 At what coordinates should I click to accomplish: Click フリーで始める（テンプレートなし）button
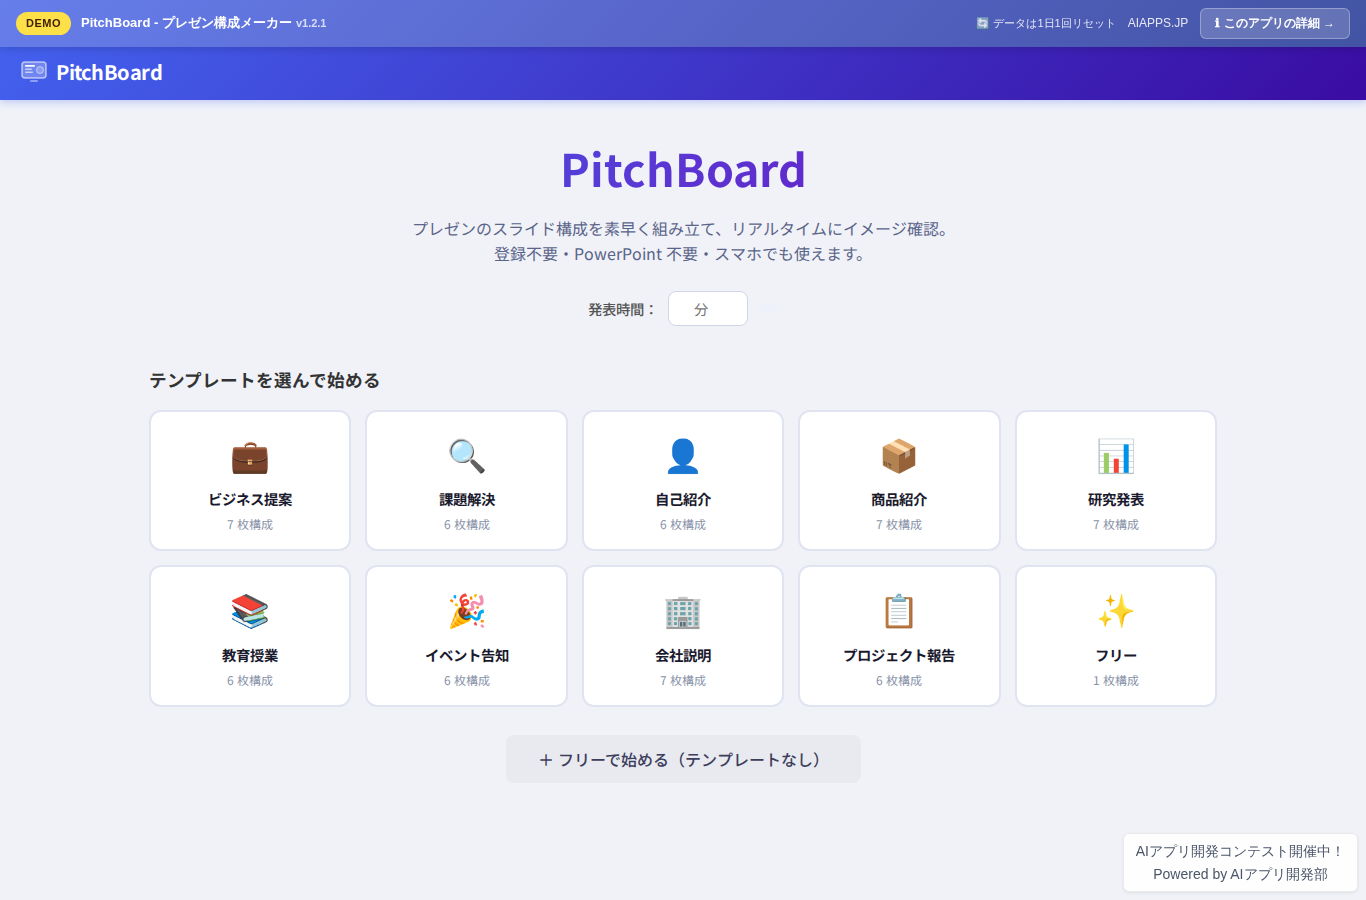tap(683, 759)
